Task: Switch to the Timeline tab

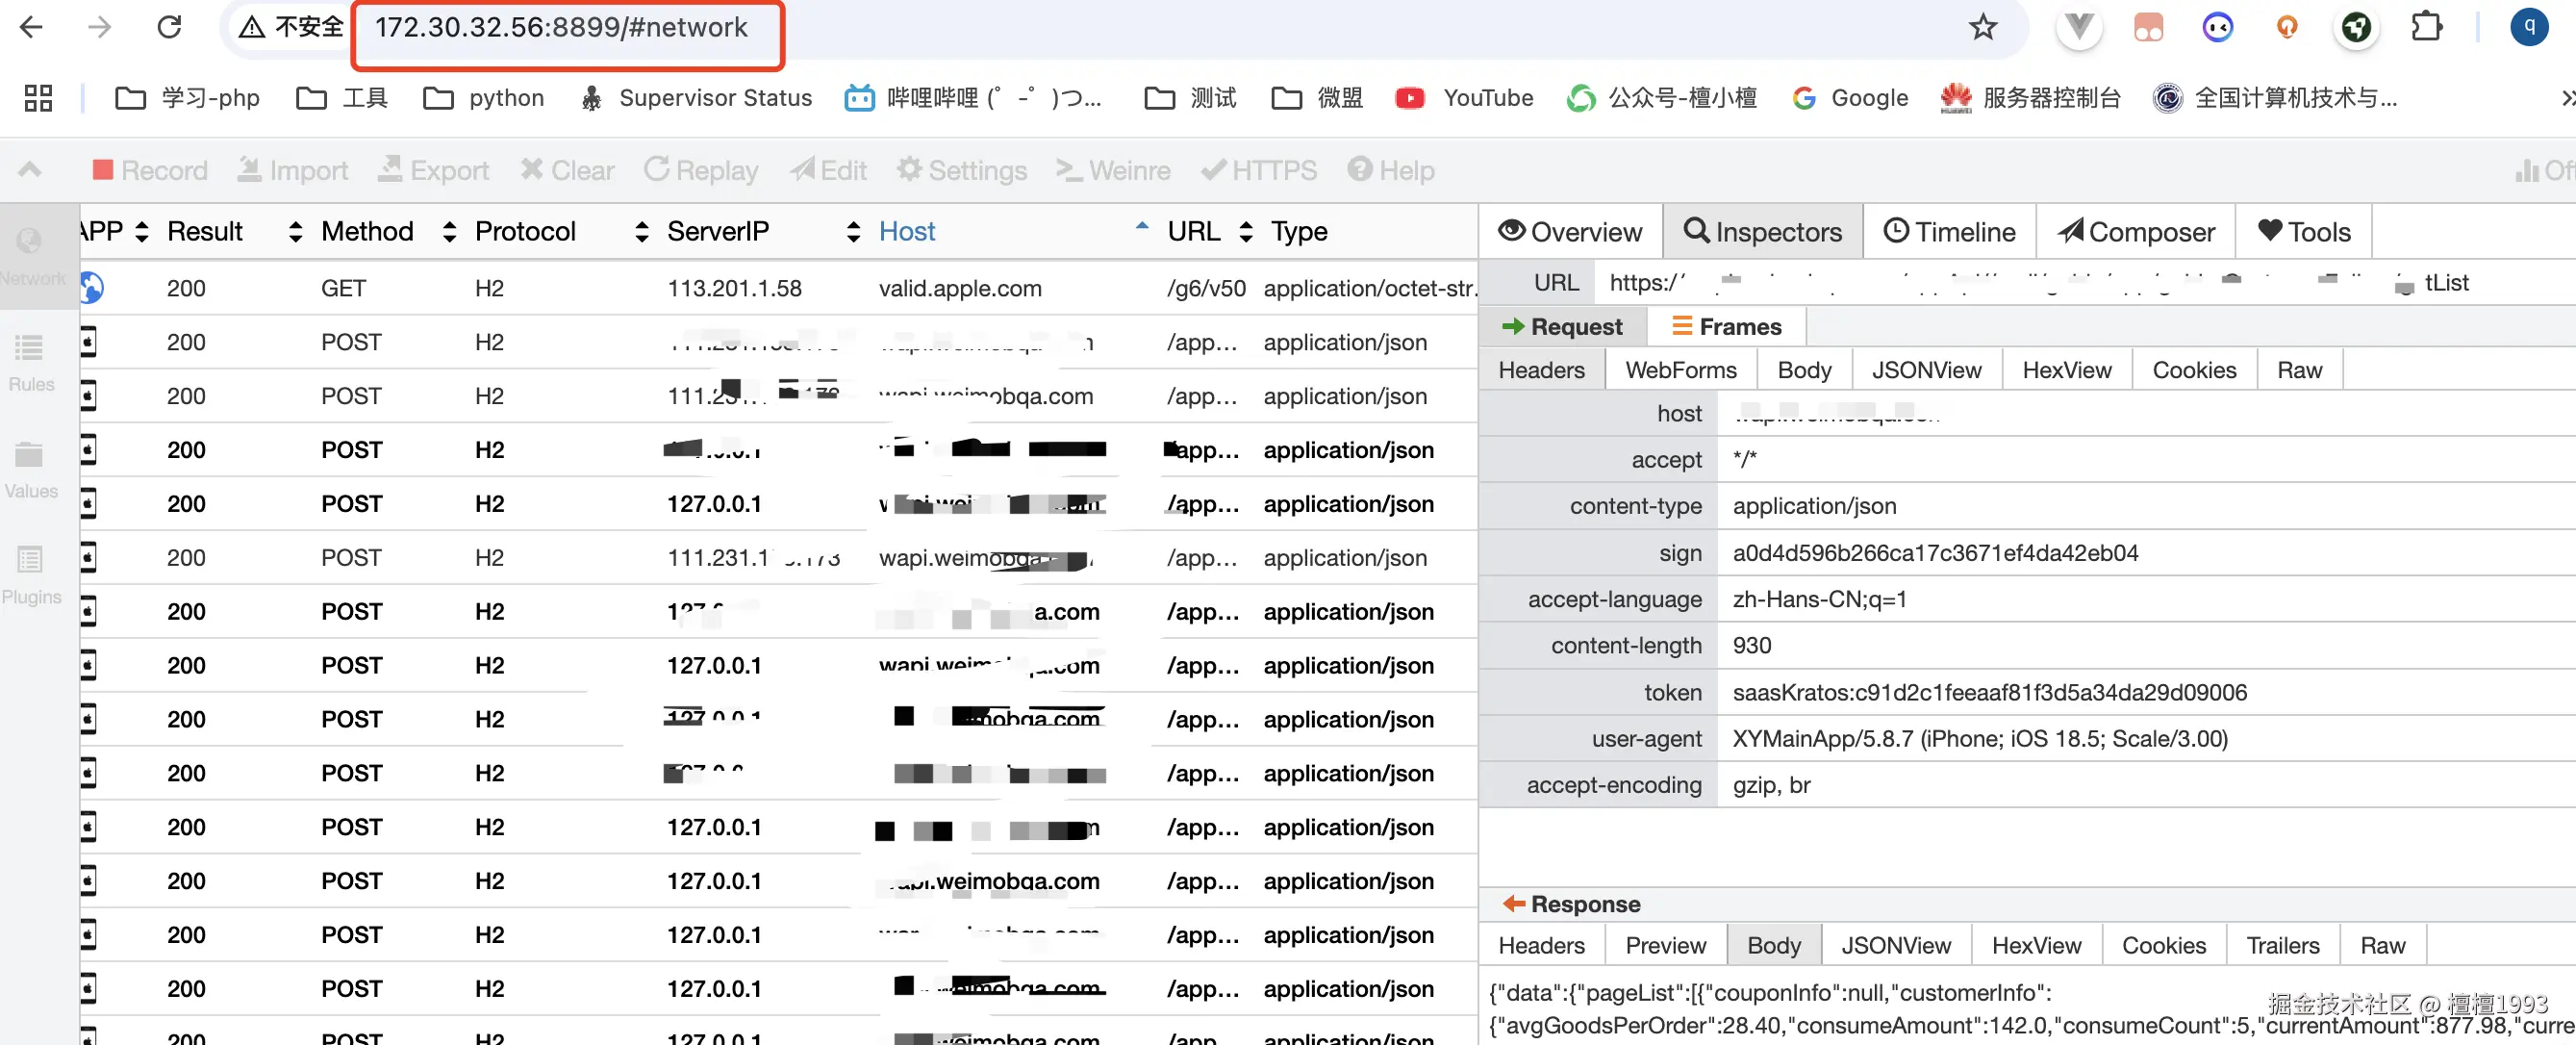Action: pos(1949,232)
